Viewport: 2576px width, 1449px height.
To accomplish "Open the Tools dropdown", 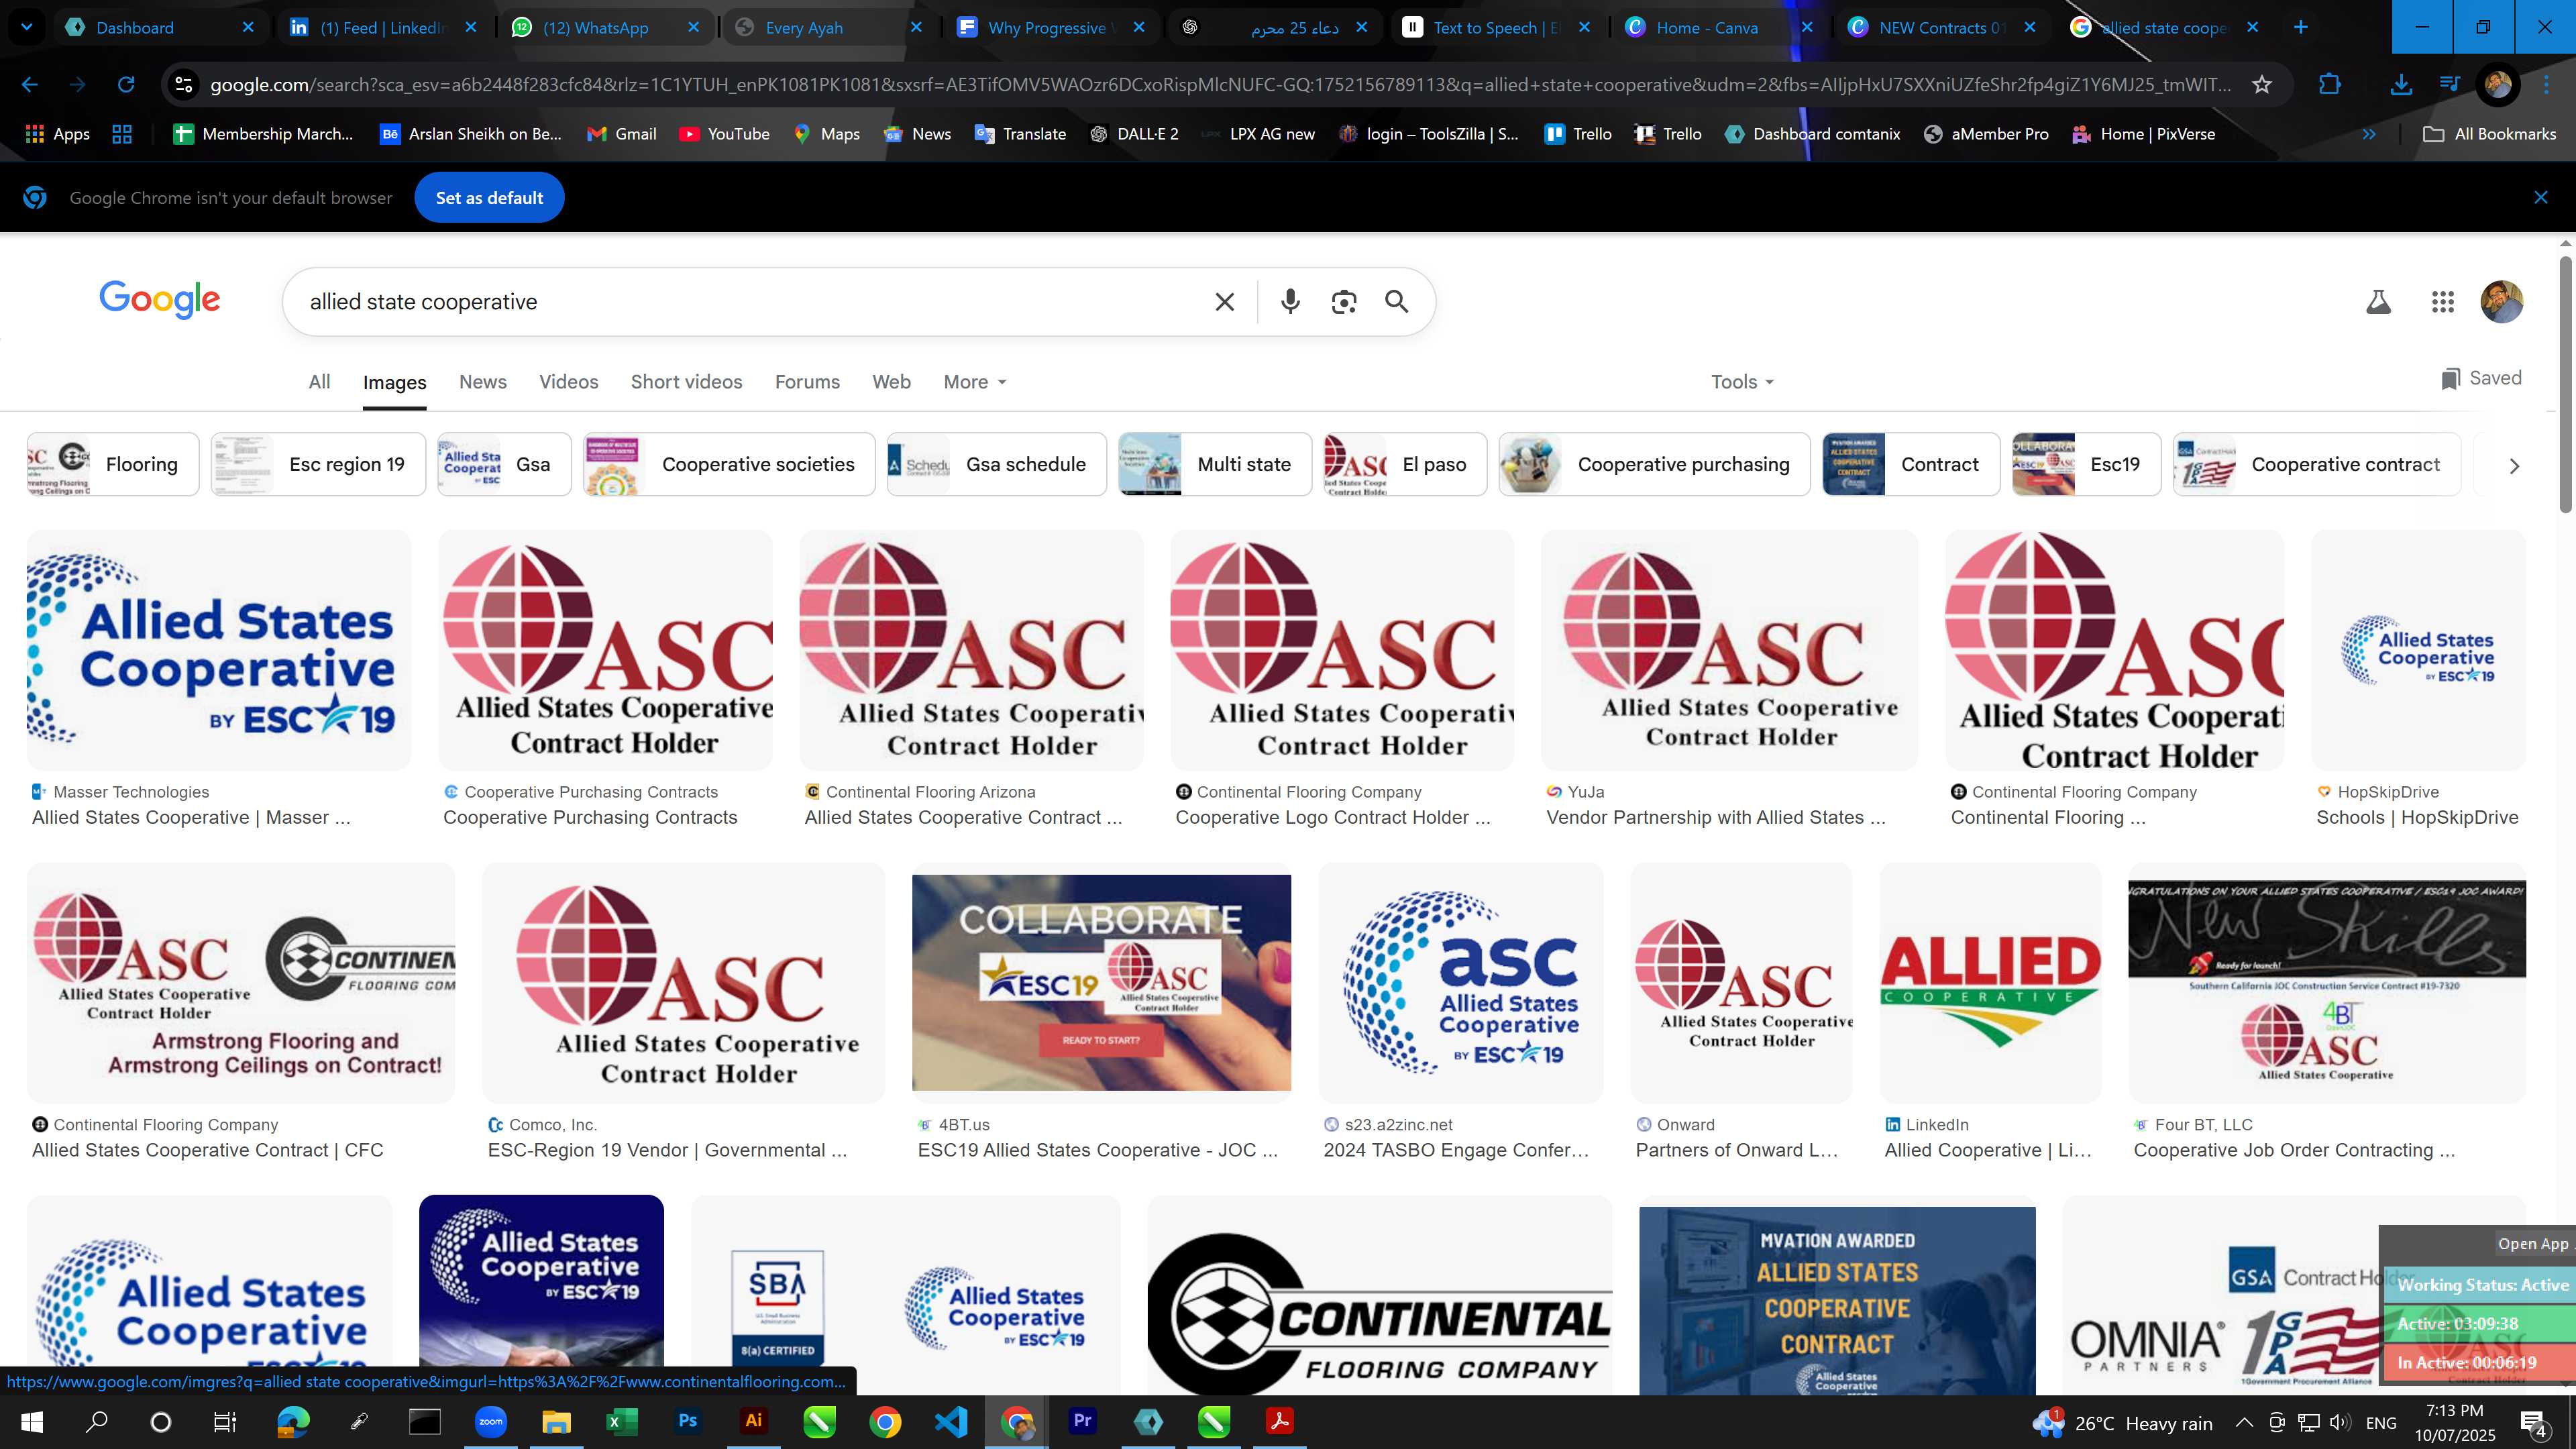I will click(1742, 382).
